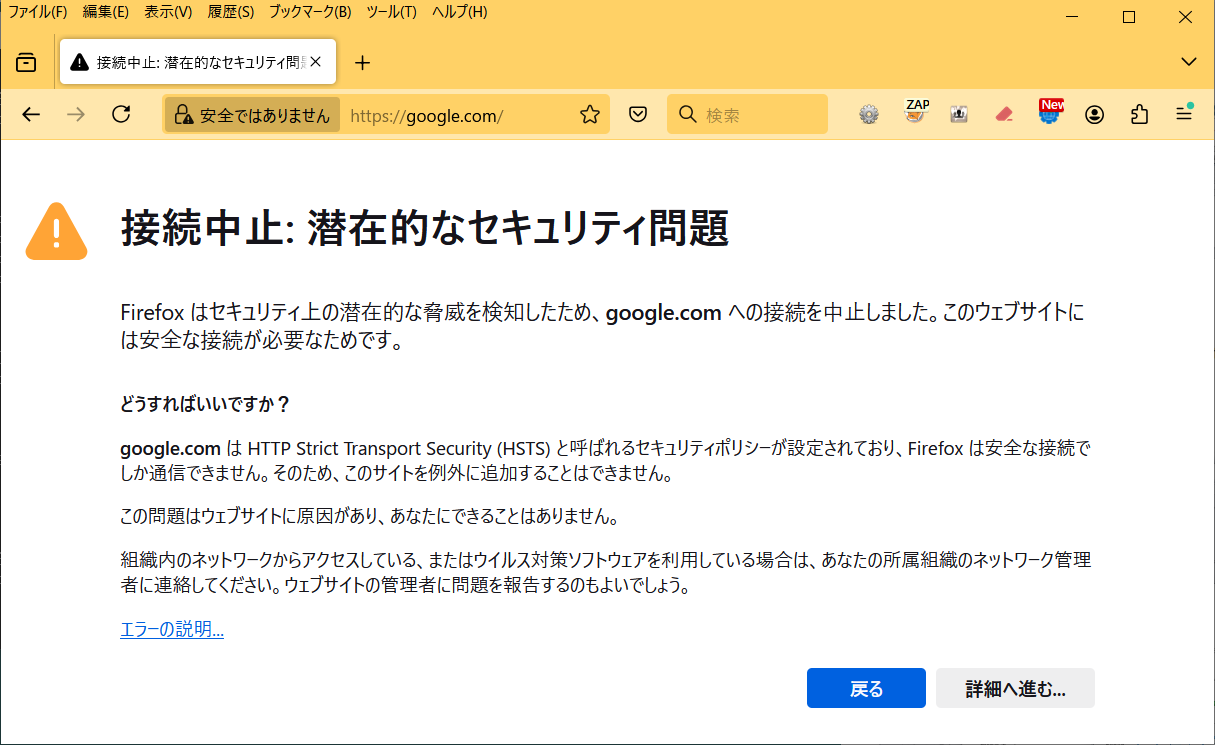Open the 編集(E) menu
Image resolution: width=1215 pixels, height=745 pixels.
106,12
